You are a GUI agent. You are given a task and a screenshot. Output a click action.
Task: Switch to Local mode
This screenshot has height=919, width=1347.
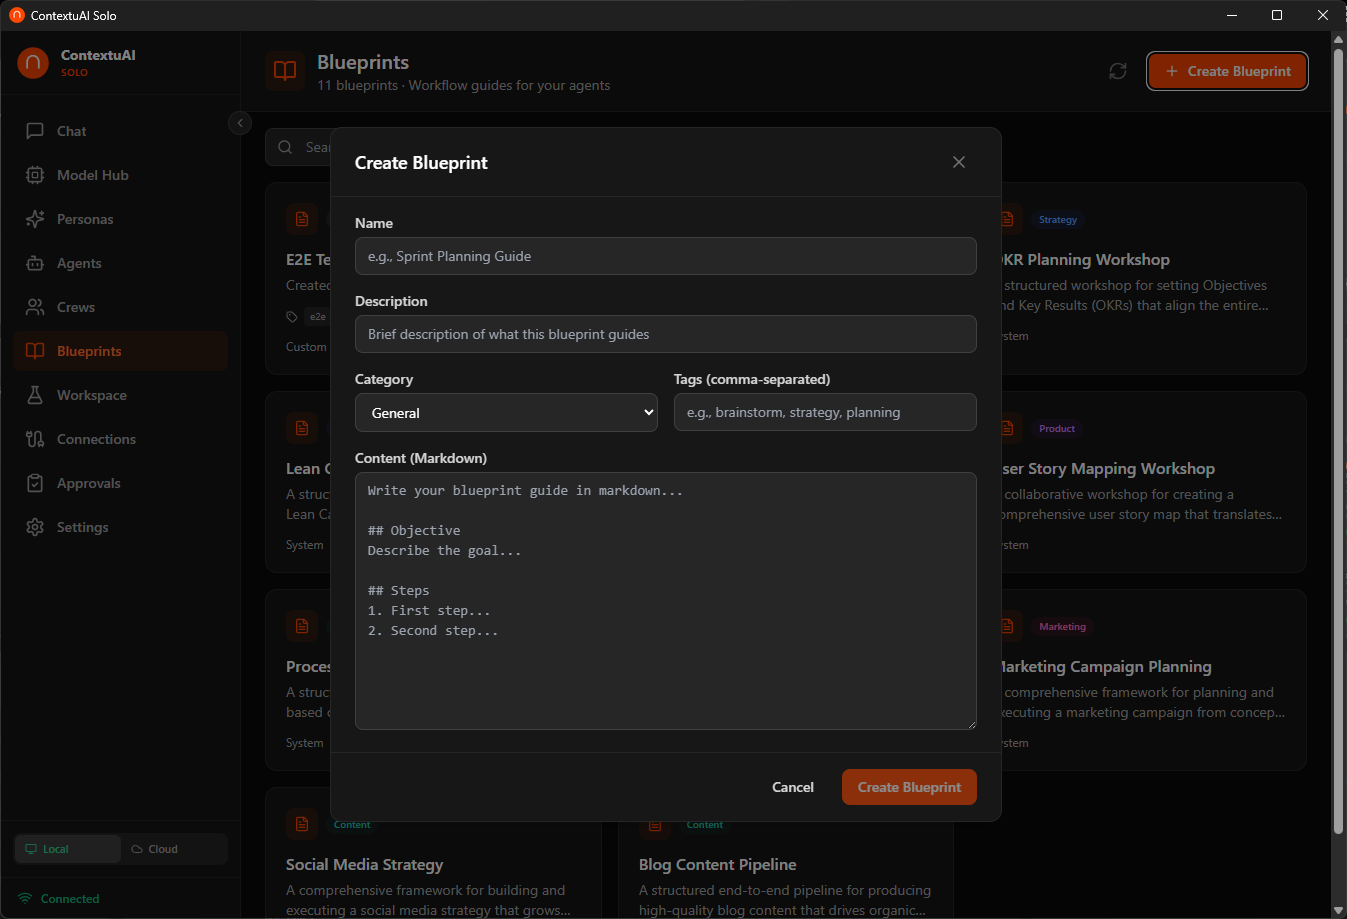[x=67, y=848]
